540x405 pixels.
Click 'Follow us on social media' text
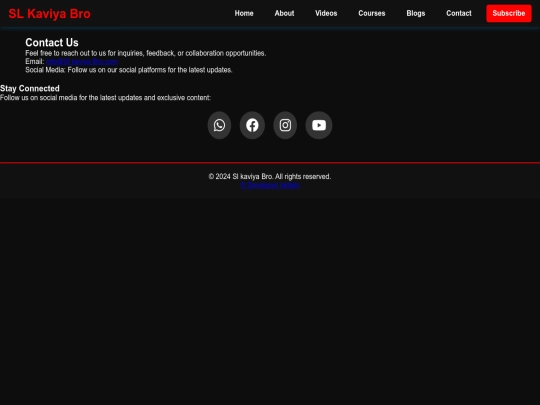point(105,98)
